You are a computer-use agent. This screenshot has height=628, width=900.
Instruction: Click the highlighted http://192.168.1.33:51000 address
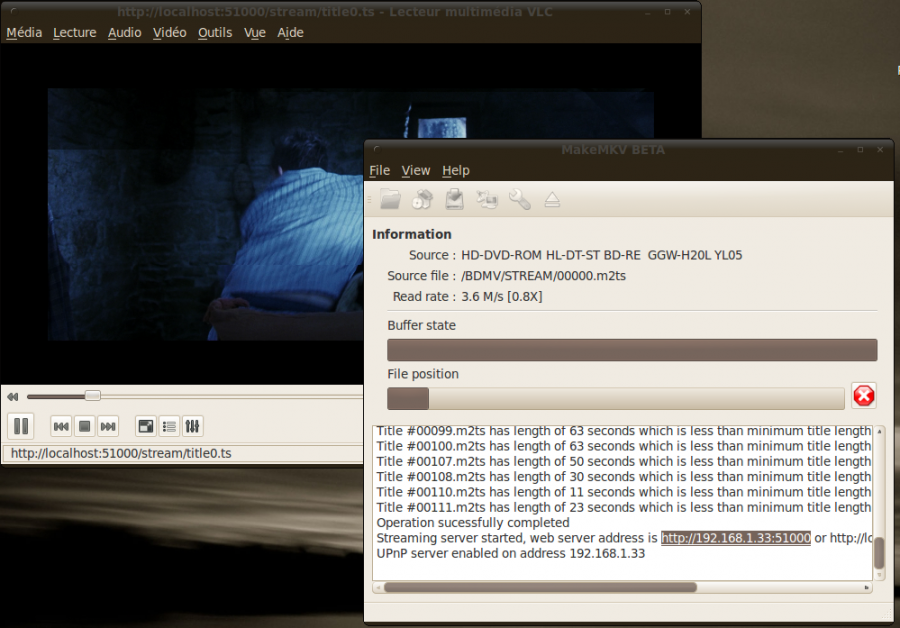[x=736, y=538]
